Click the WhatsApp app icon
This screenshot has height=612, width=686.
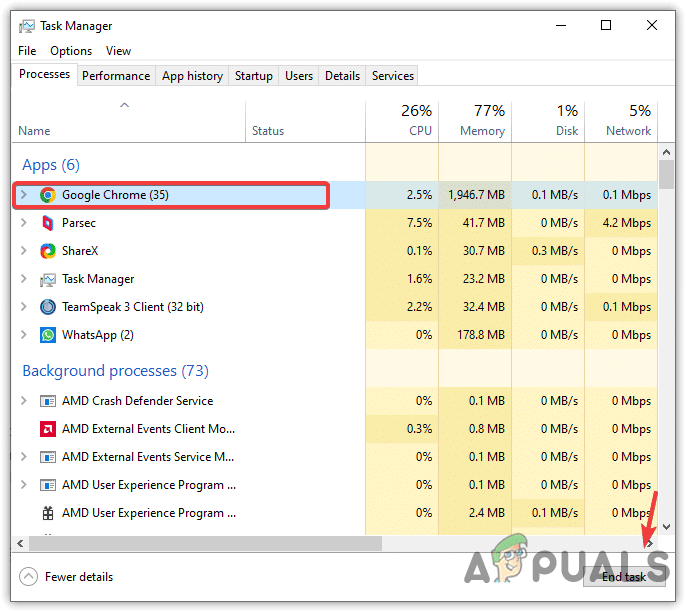pyautogui.click(x=48, y=335)
